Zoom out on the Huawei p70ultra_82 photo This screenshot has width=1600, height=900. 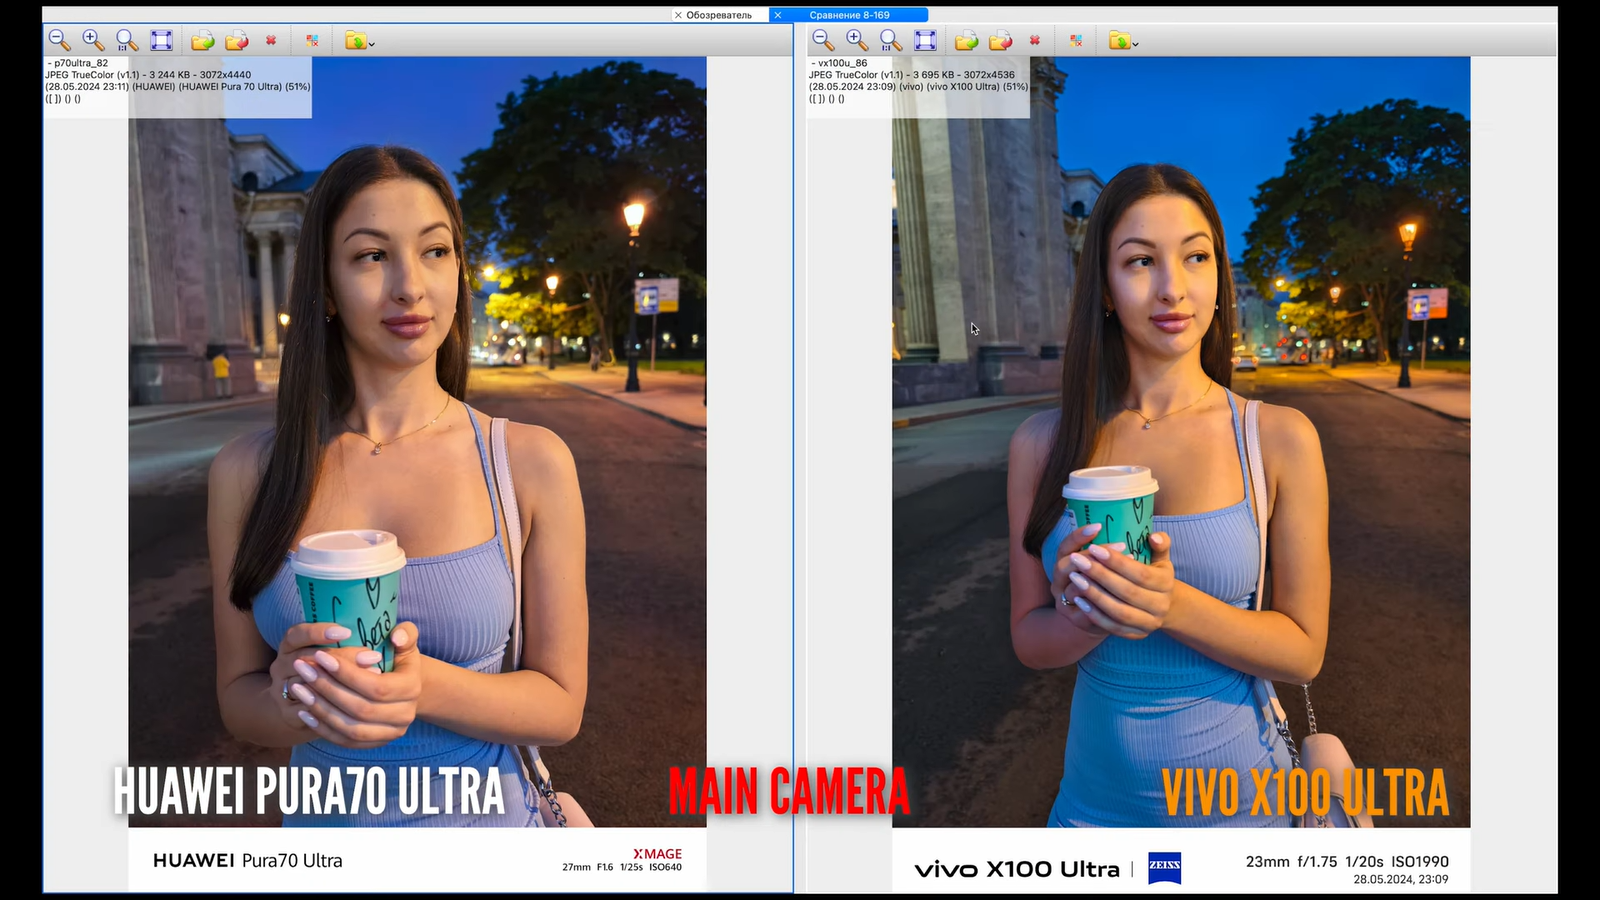(59, 40)
